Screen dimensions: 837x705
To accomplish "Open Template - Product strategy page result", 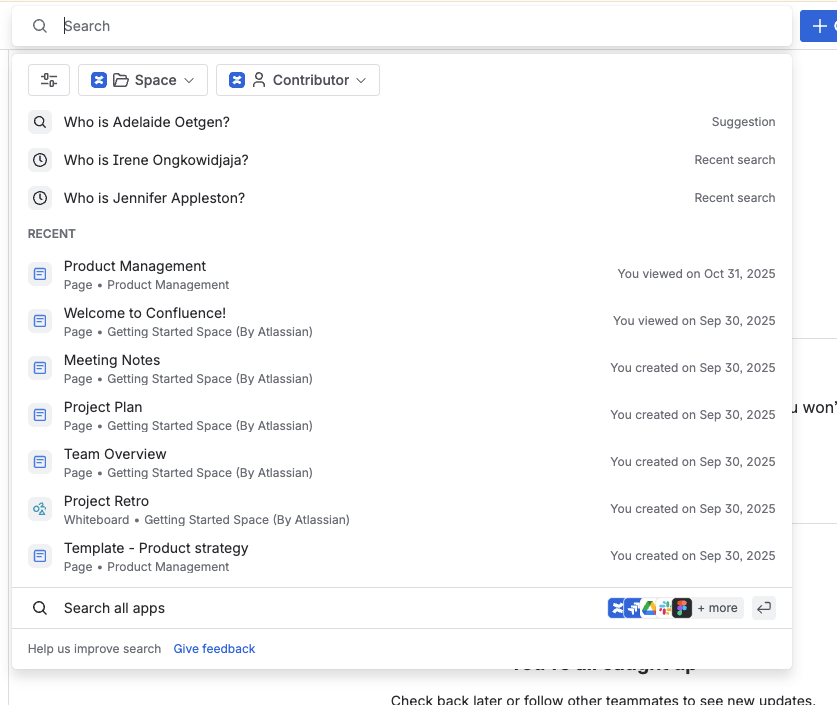I will point(401,556).
